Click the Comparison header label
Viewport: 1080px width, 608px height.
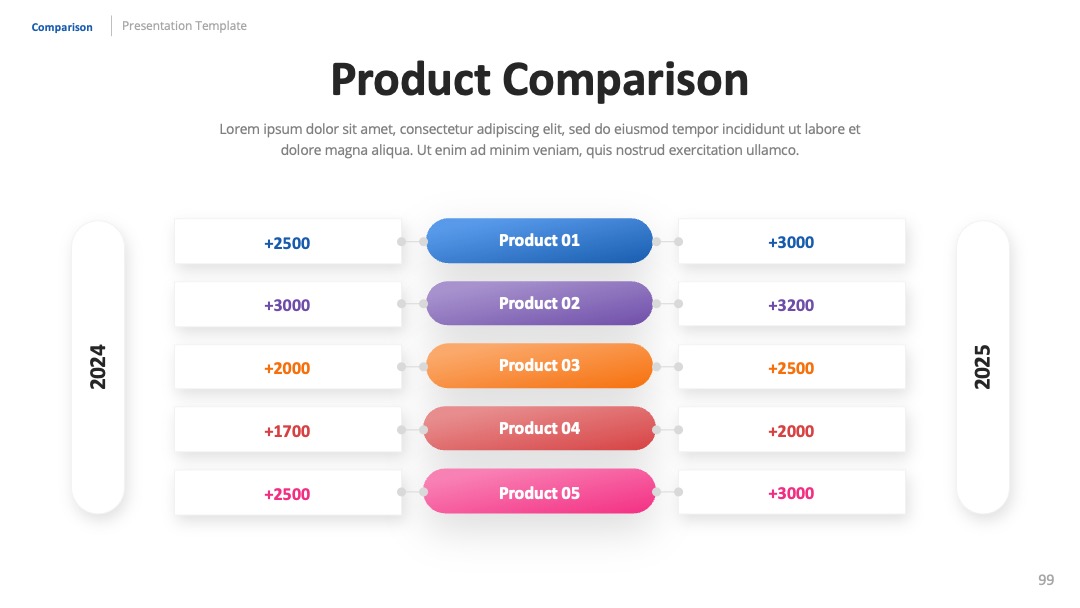point(62,27)
